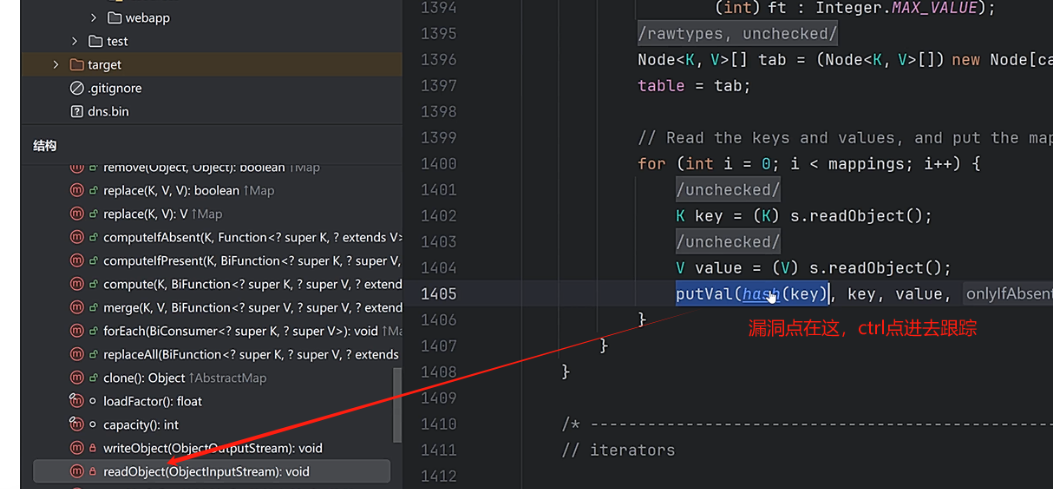
Task: Select replace(K, V, V): boolean method
Action: tap(189, 191)
